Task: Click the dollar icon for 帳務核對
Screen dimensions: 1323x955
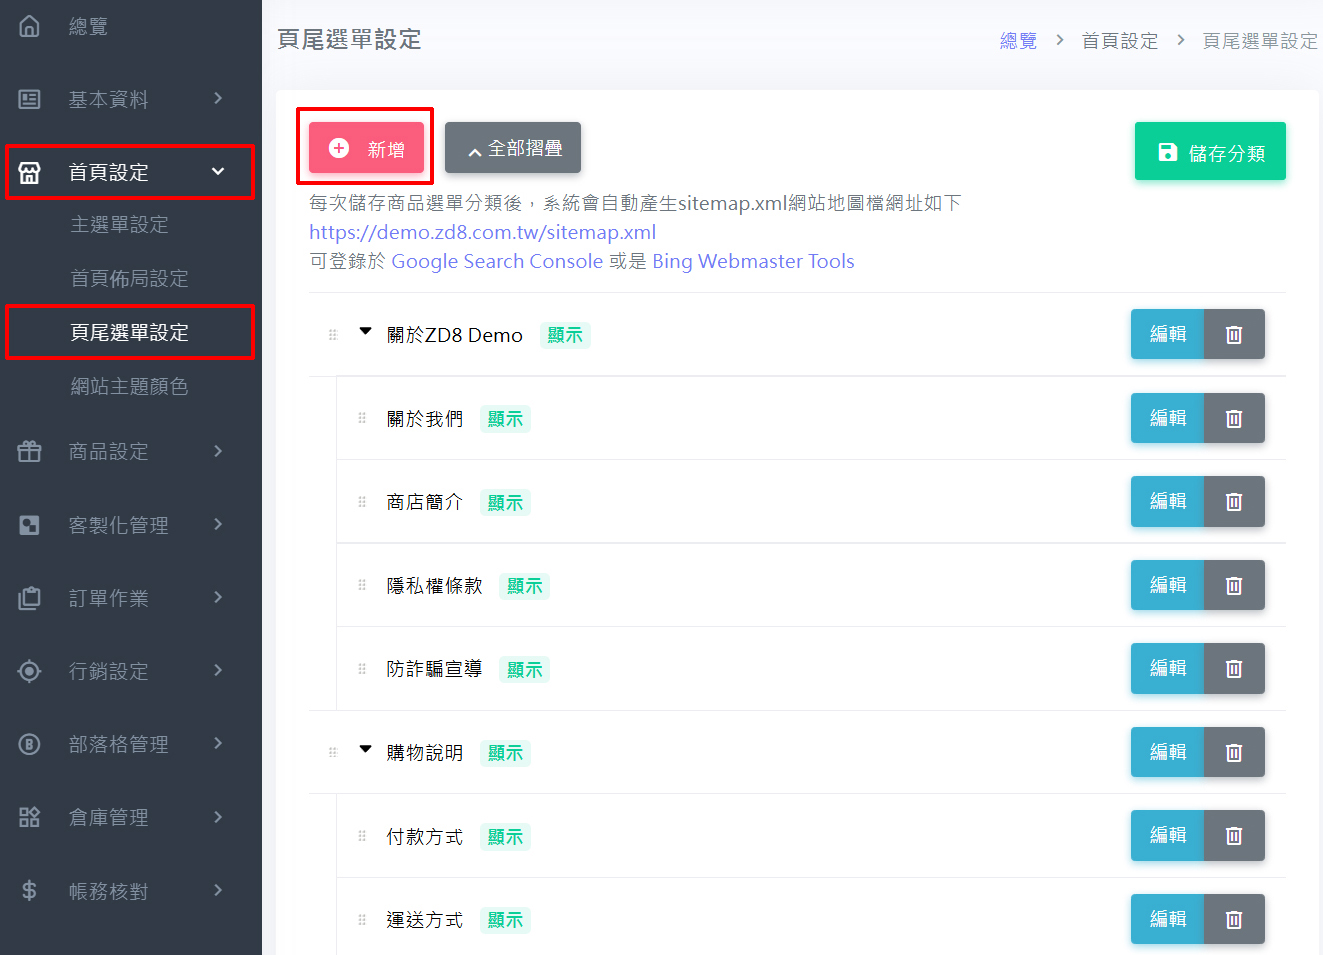Action: (30, 890)
